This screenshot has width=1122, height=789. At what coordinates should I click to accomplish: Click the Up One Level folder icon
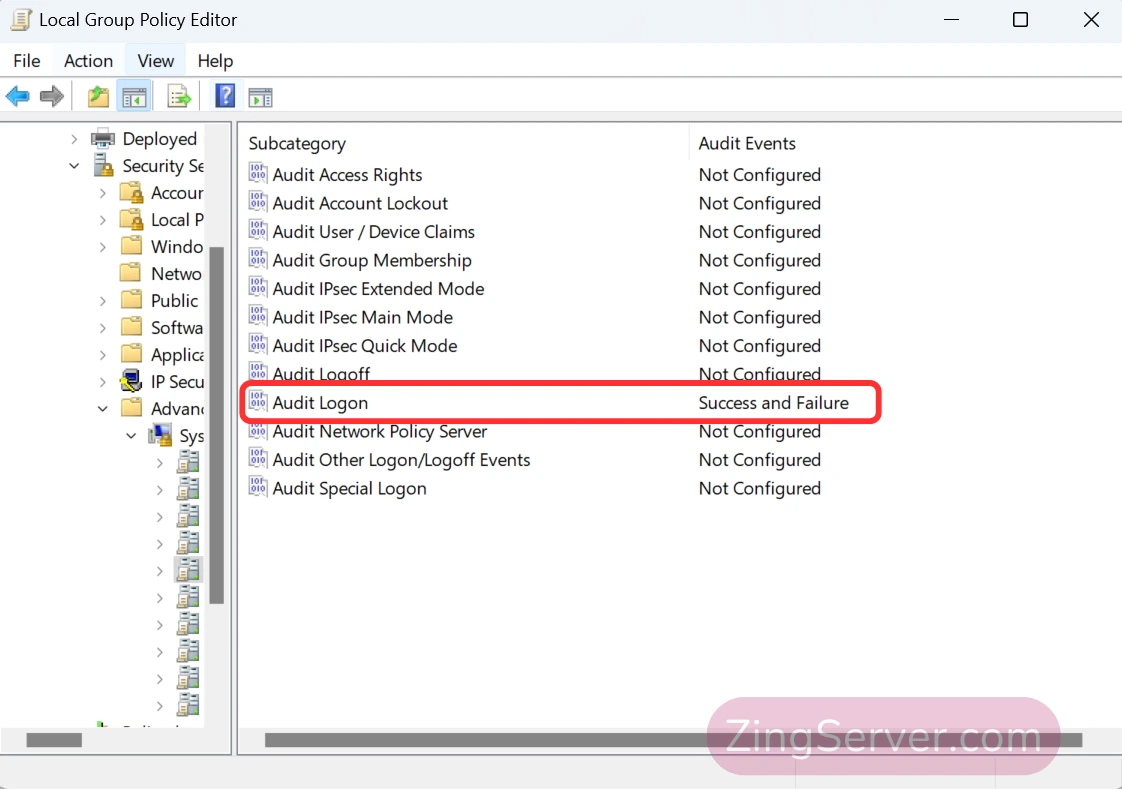click(x=98, y=96)
